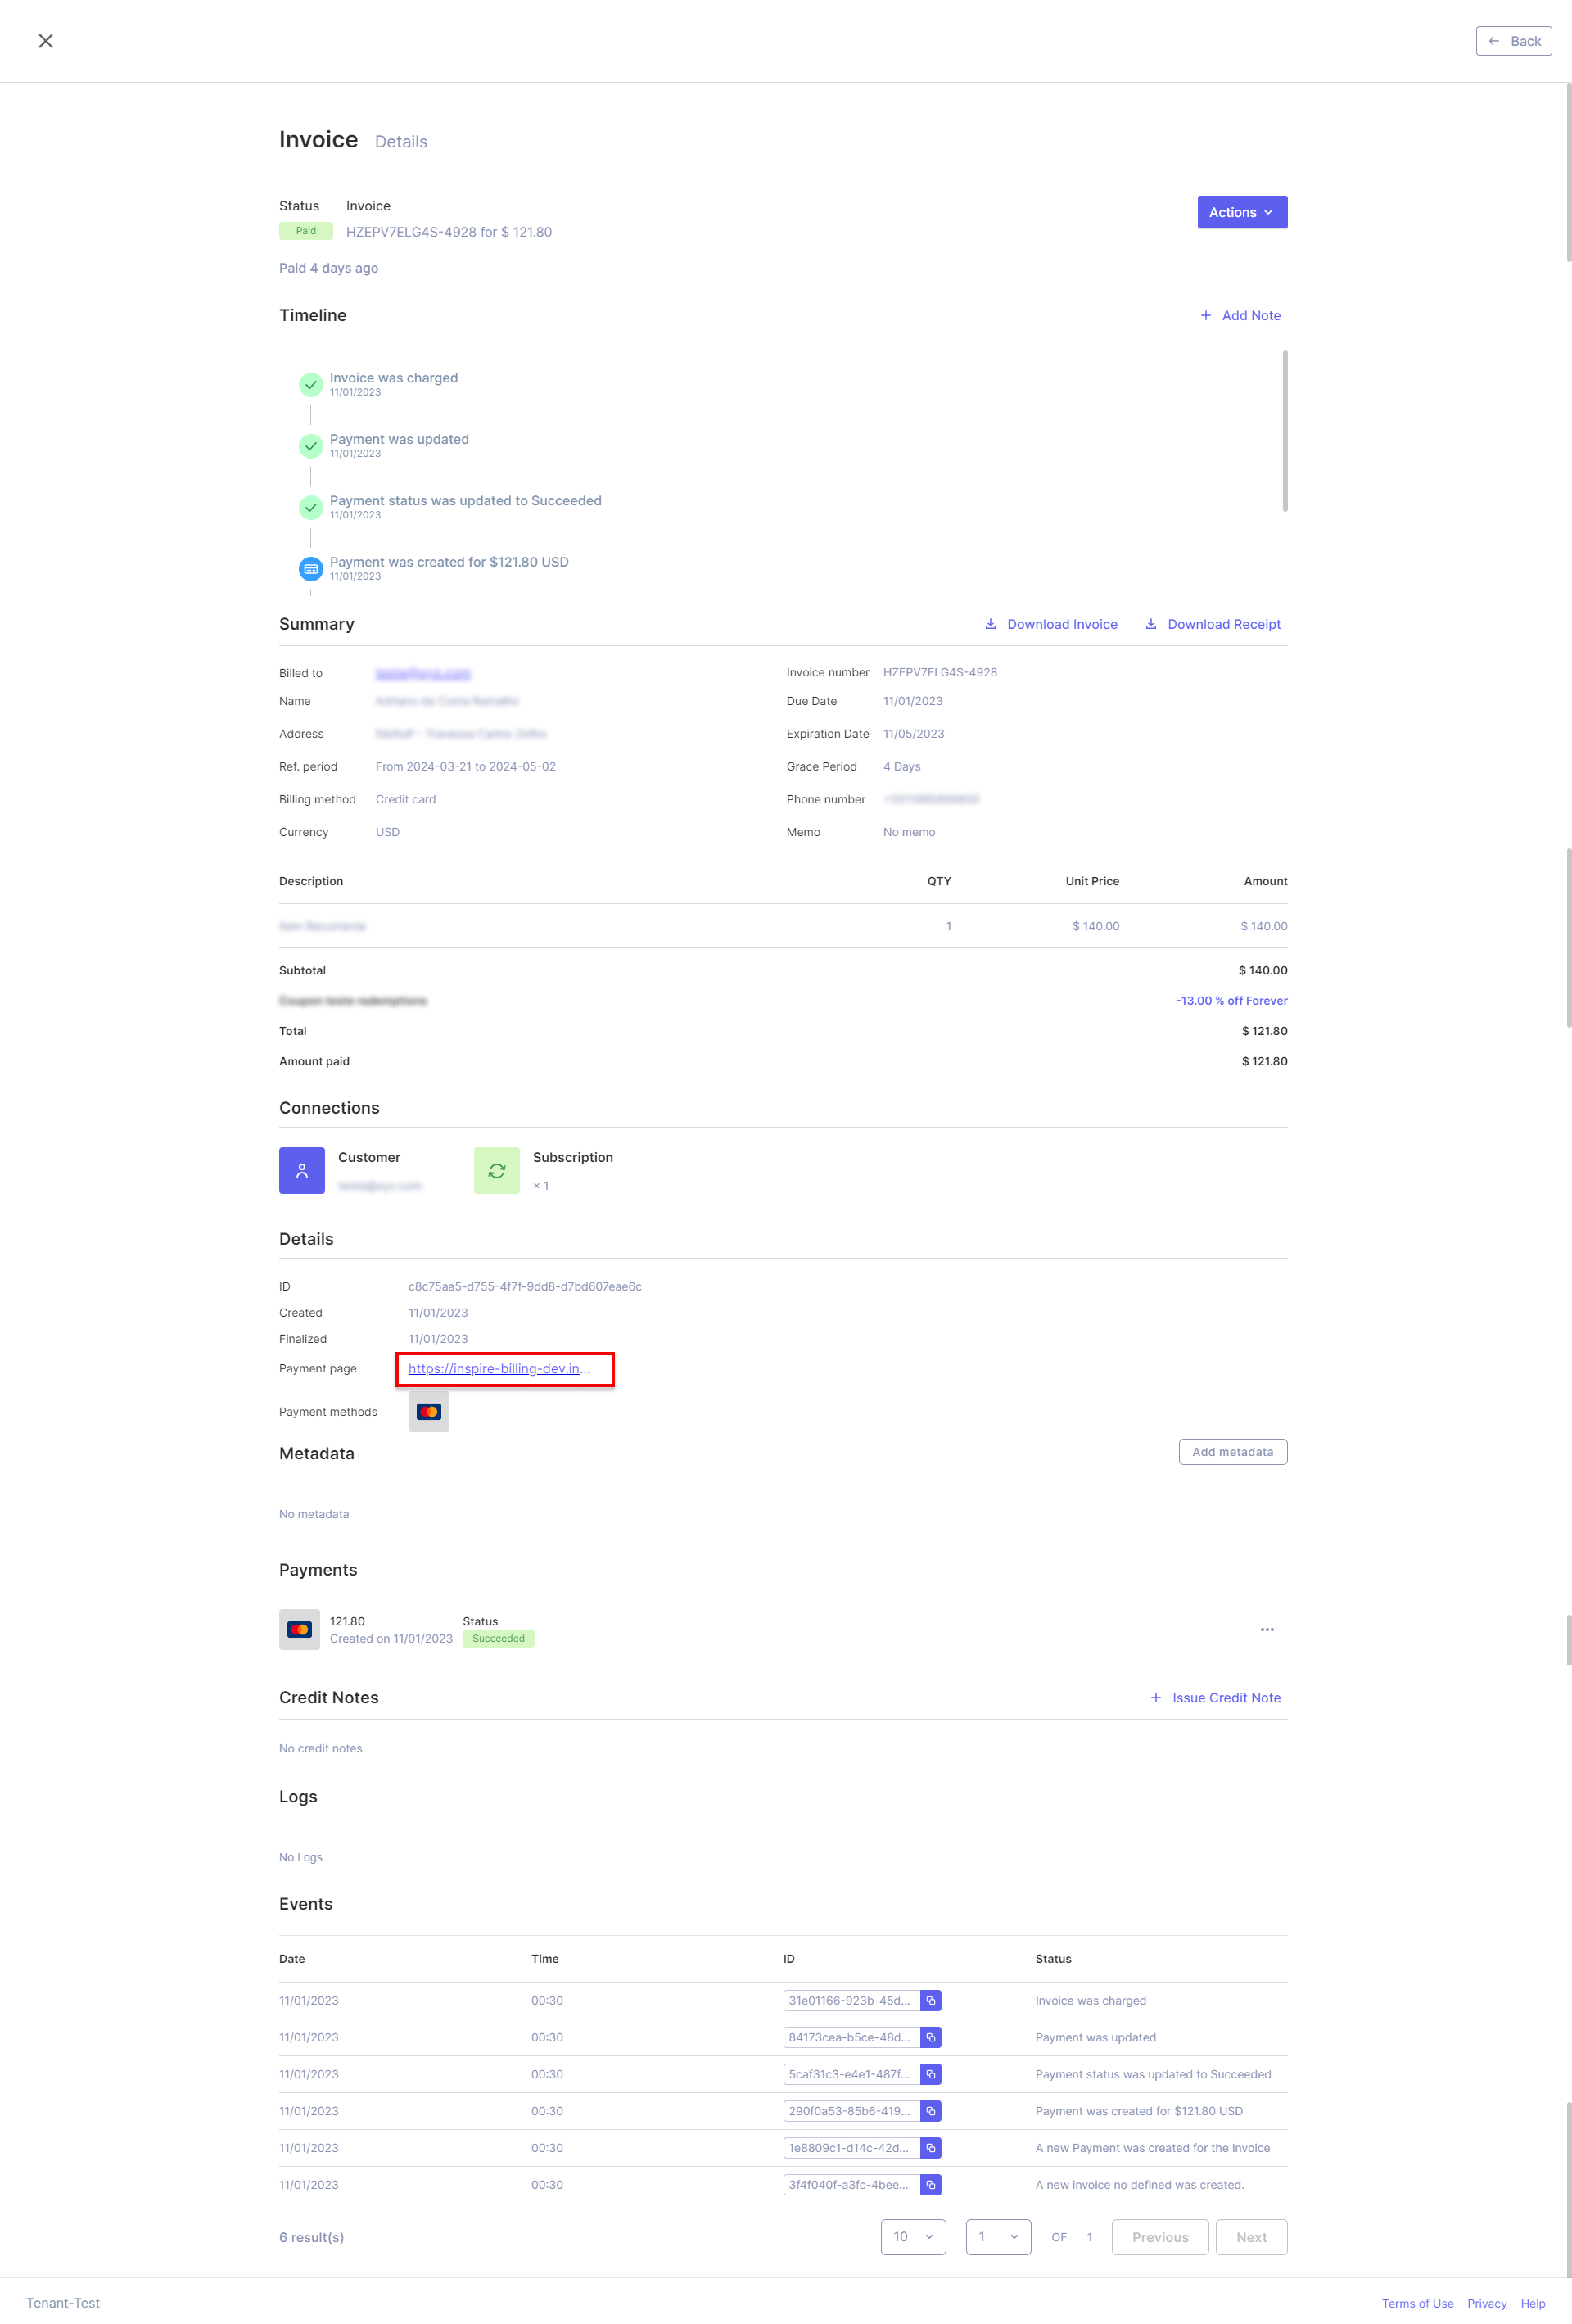Click the Next pagination button

click(1251, 2237)
